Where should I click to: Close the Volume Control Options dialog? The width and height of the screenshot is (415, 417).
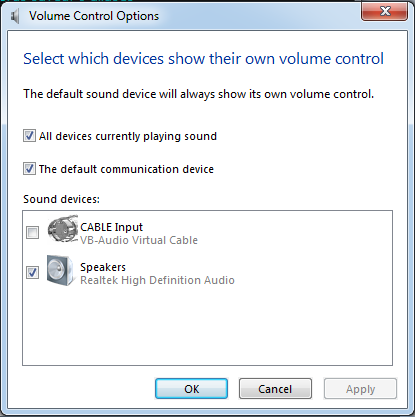pyautogui.click(x=384, y=11)
